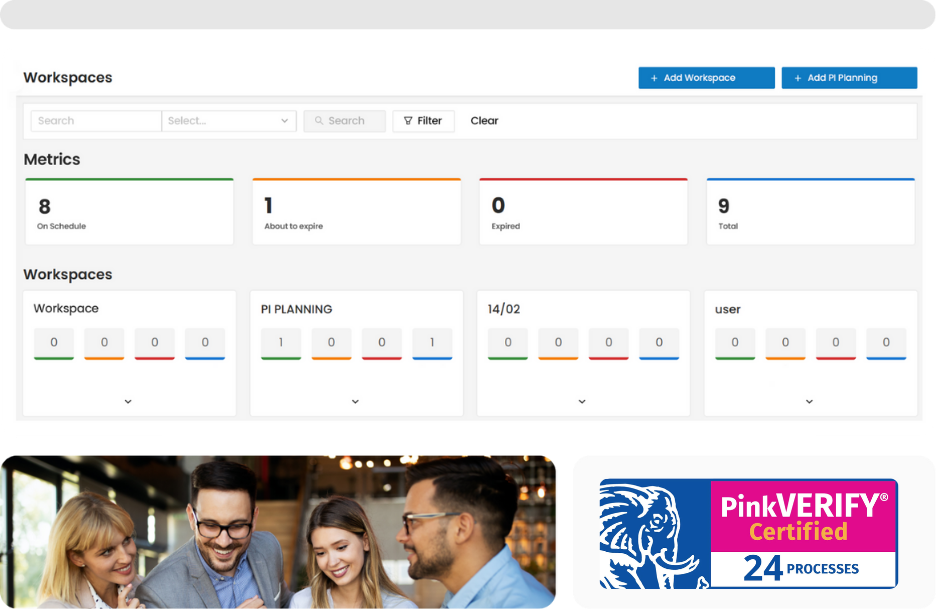Expand the 14/02 card chevron

pyautogui.click(x=582, y=402)
